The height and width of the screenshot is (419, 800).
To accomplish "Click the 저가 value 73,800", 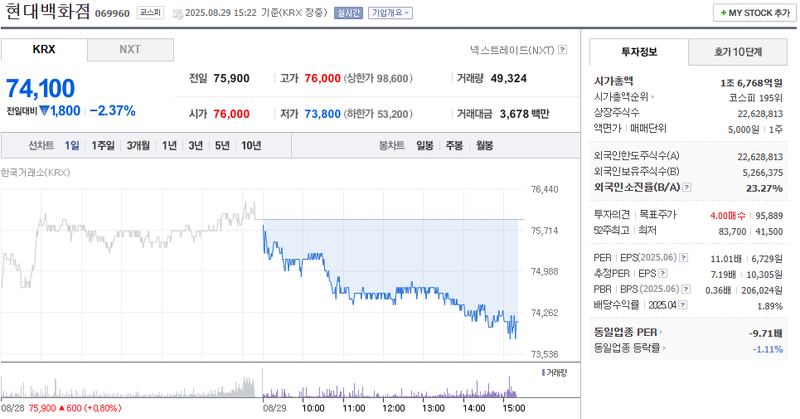I will (x=322, y=114).
